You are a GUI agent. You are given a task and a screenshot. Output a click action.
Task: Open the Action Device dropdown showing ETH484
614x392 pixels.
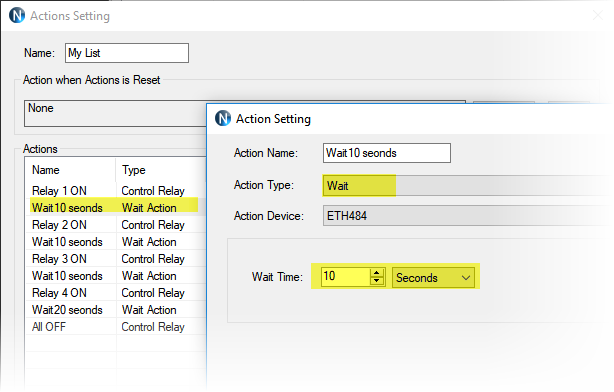[x=468, y=216]
